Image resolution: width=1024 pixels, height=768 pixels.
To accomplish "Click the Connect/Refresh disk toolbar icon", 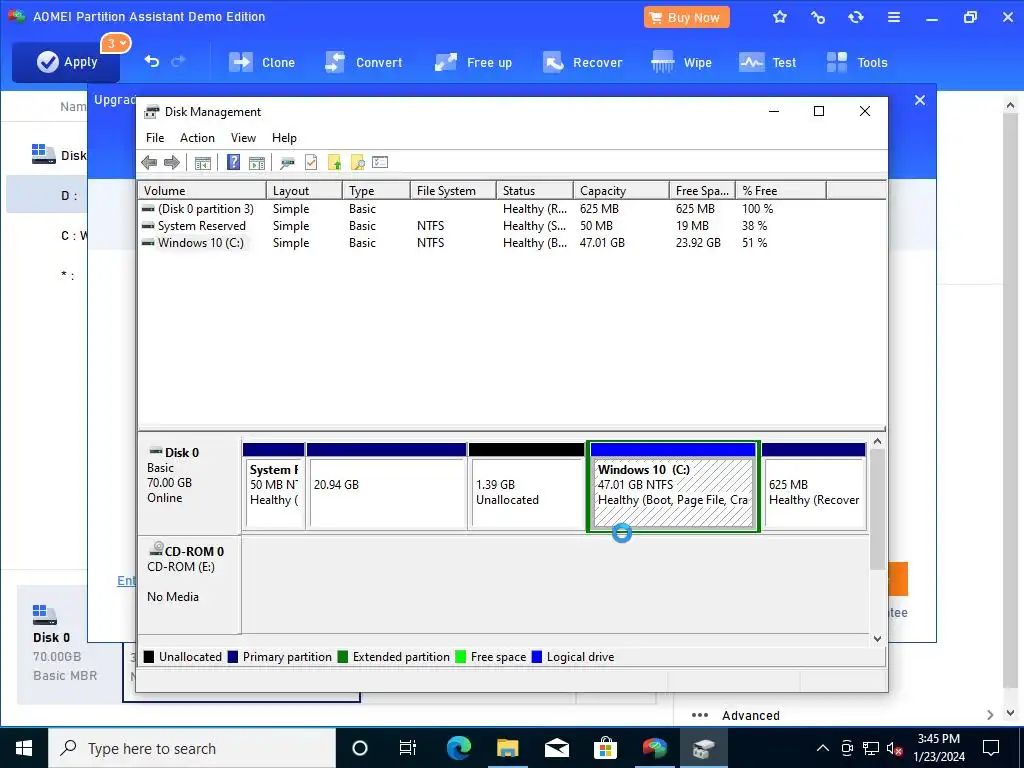I will [x=287, y=163].
